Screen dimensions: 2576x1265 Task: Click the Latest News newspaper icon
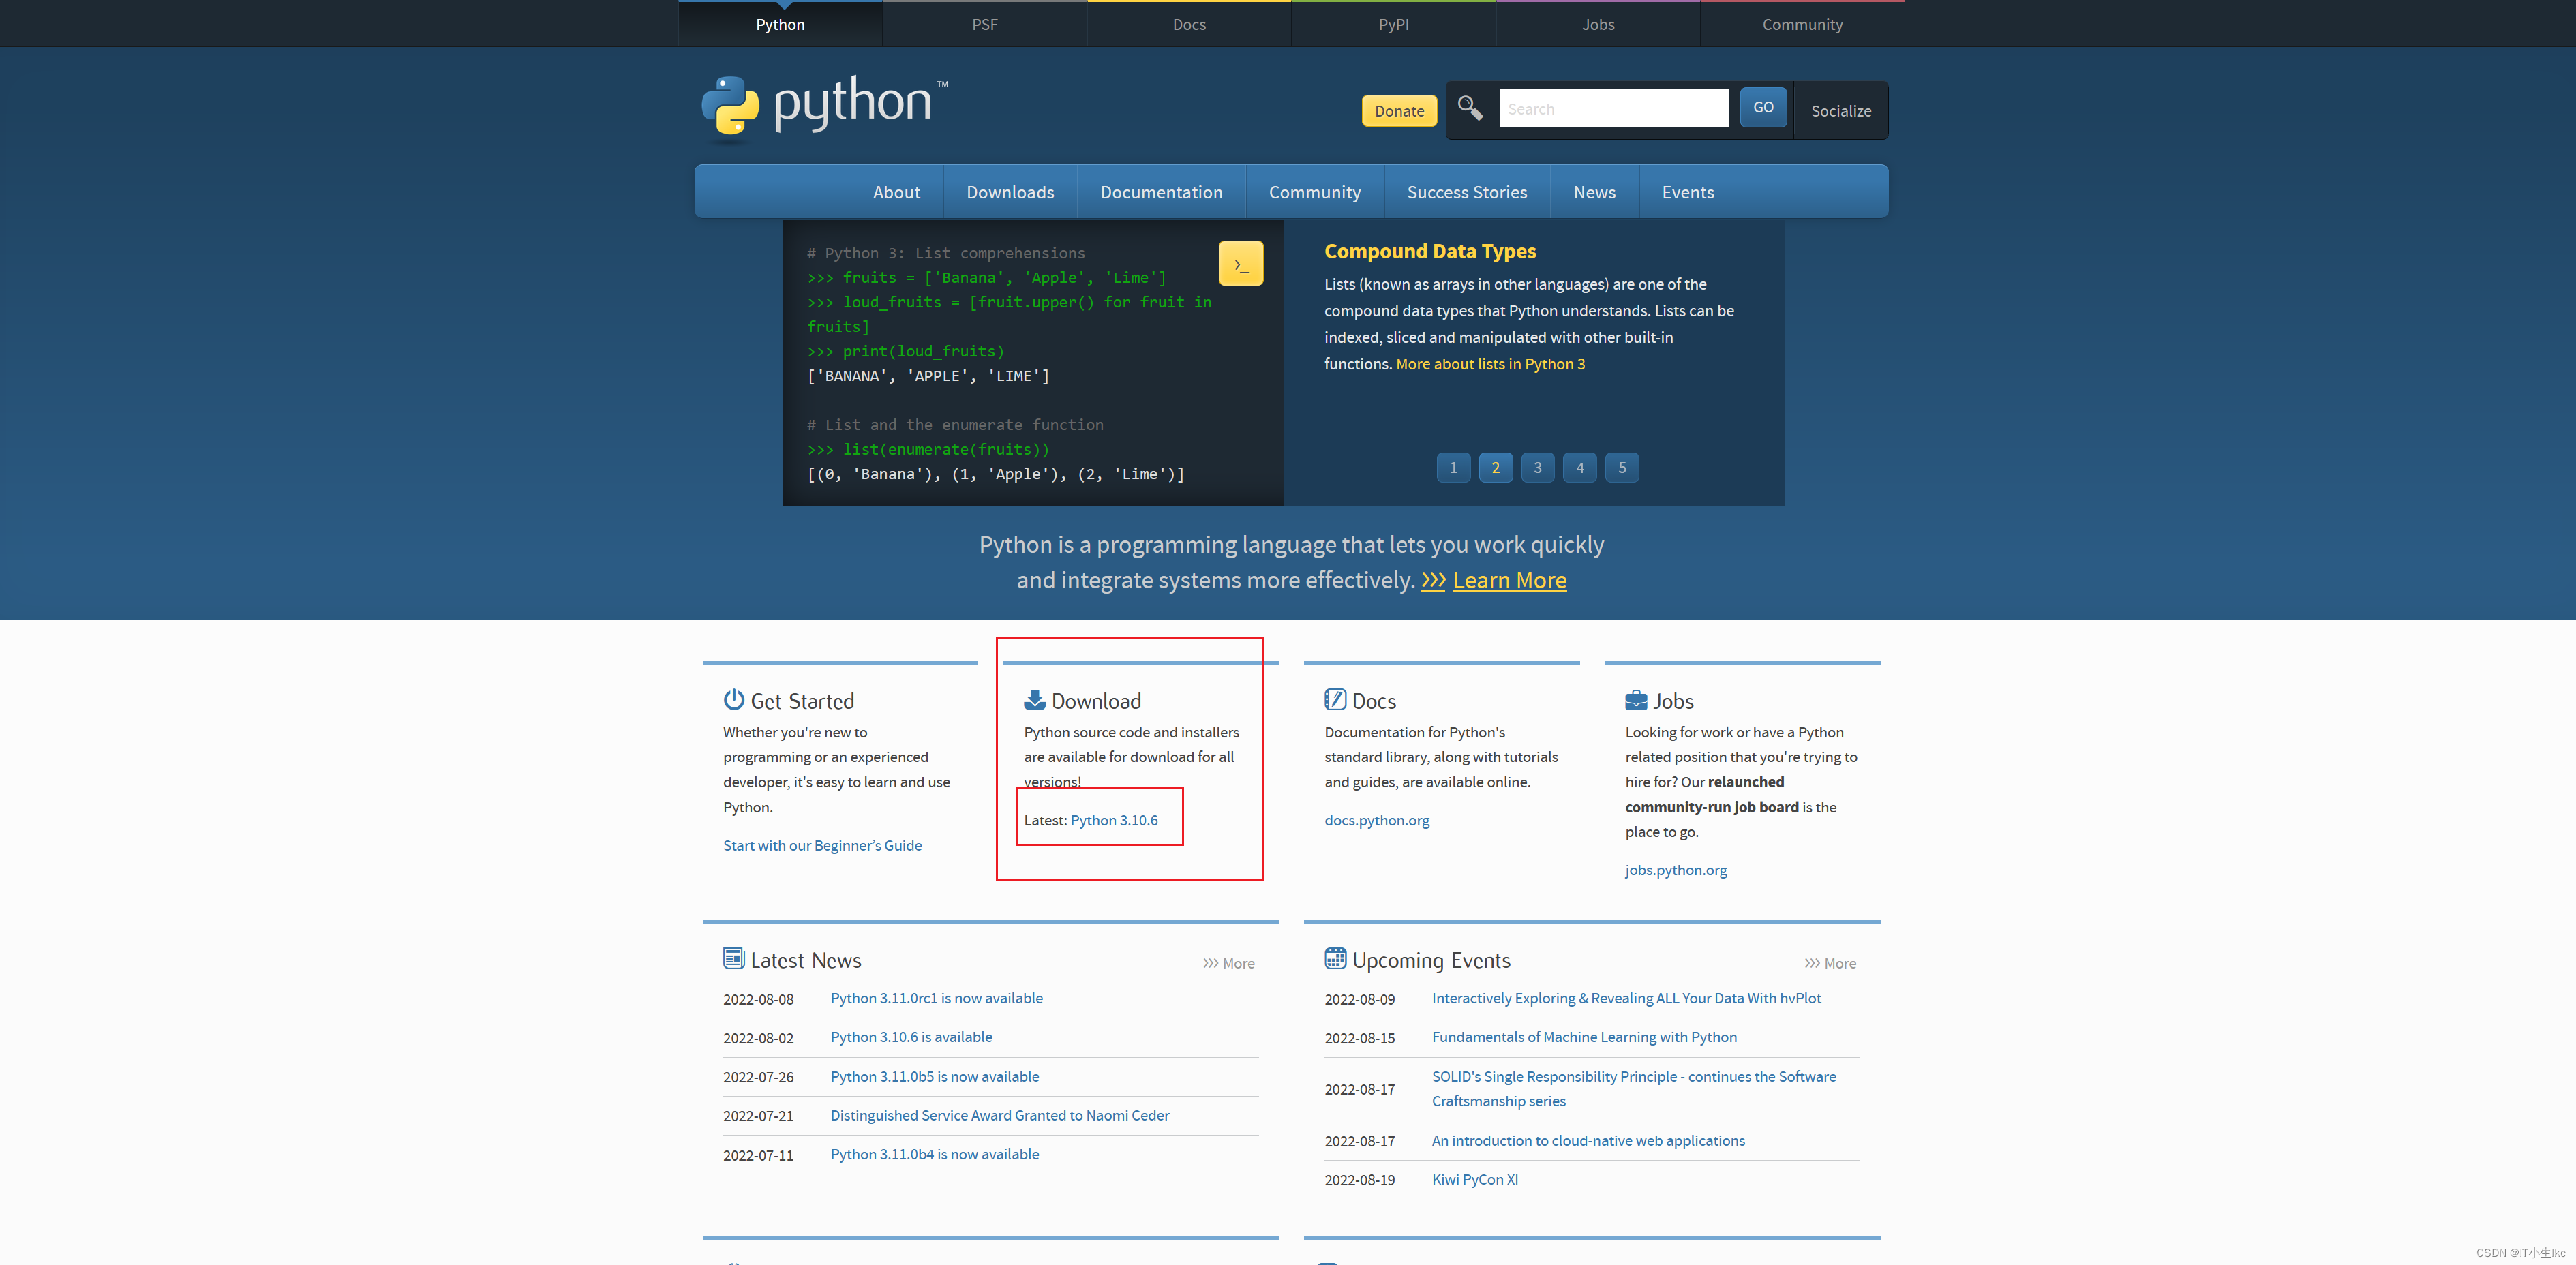(733, 958)
